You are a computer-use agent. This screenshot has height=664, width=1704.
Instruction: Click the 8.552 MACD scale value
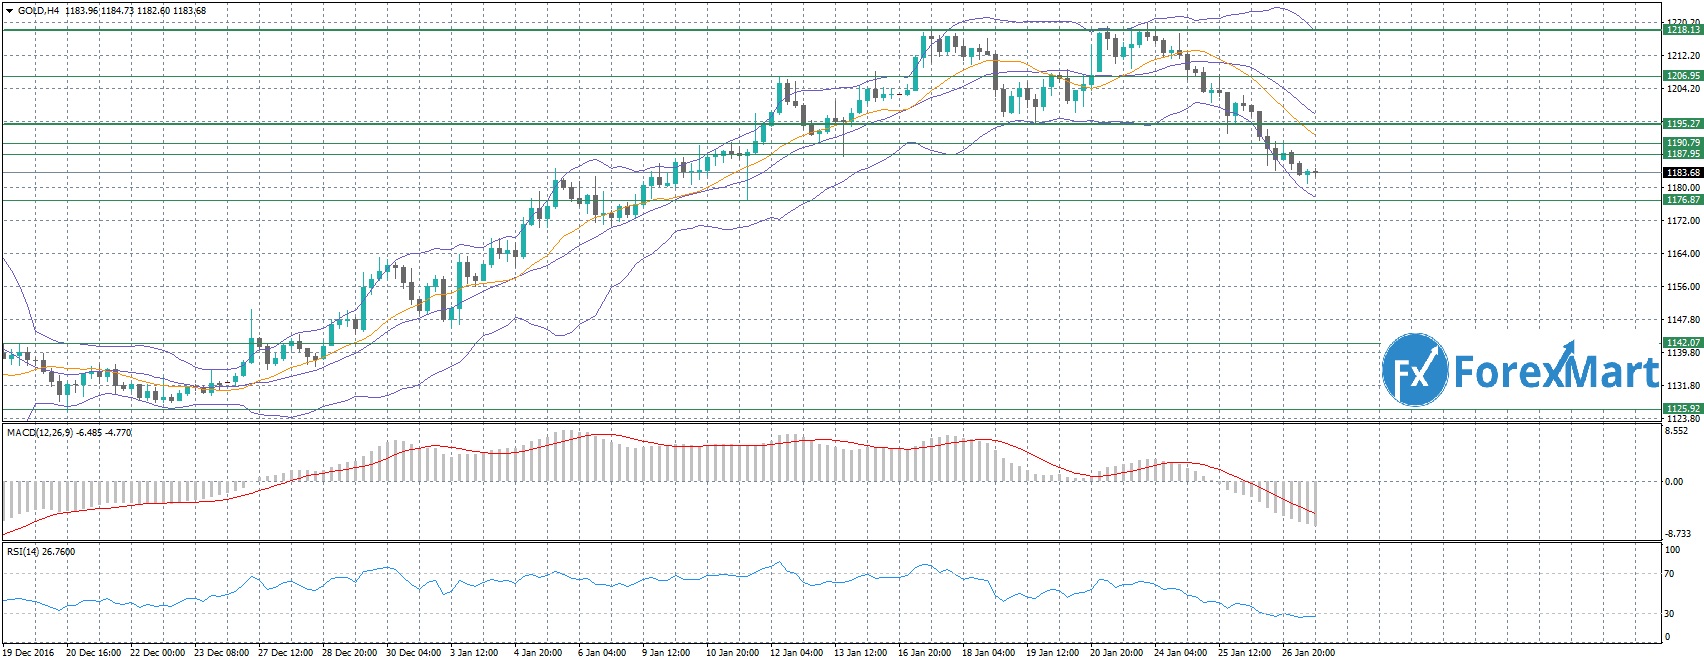[1677, 431]
